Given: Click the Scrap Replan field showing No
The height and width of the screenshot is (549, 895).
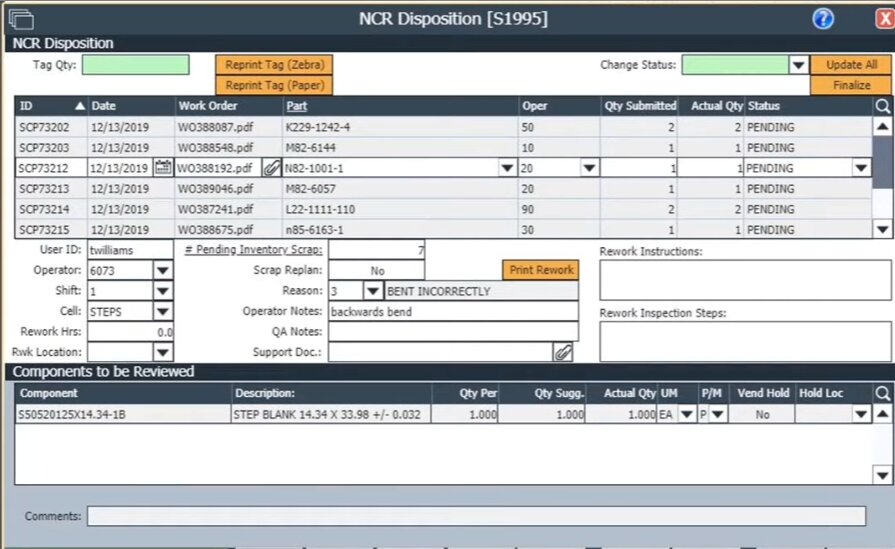Looking at the screenshot, I should point(377,271).
